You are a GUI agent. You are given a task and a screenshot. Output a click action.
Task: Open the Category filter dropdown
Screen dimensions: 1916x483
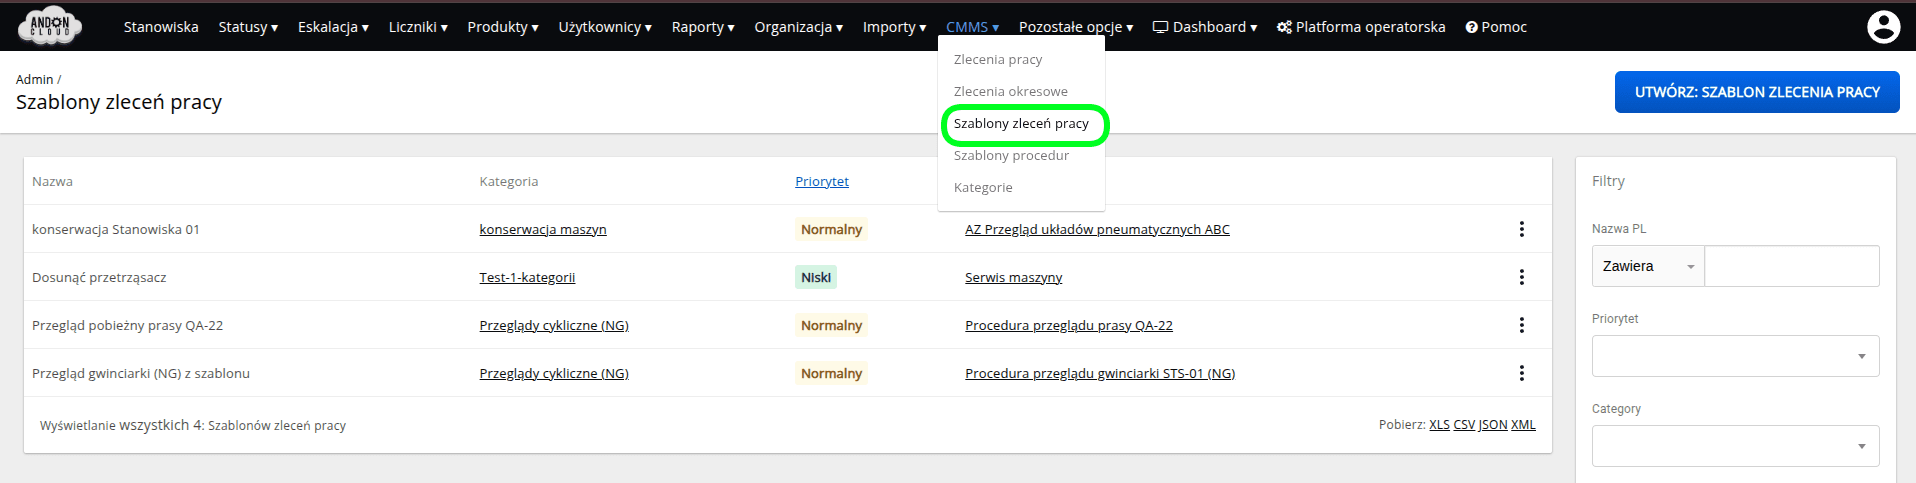tap(1735, 446)
